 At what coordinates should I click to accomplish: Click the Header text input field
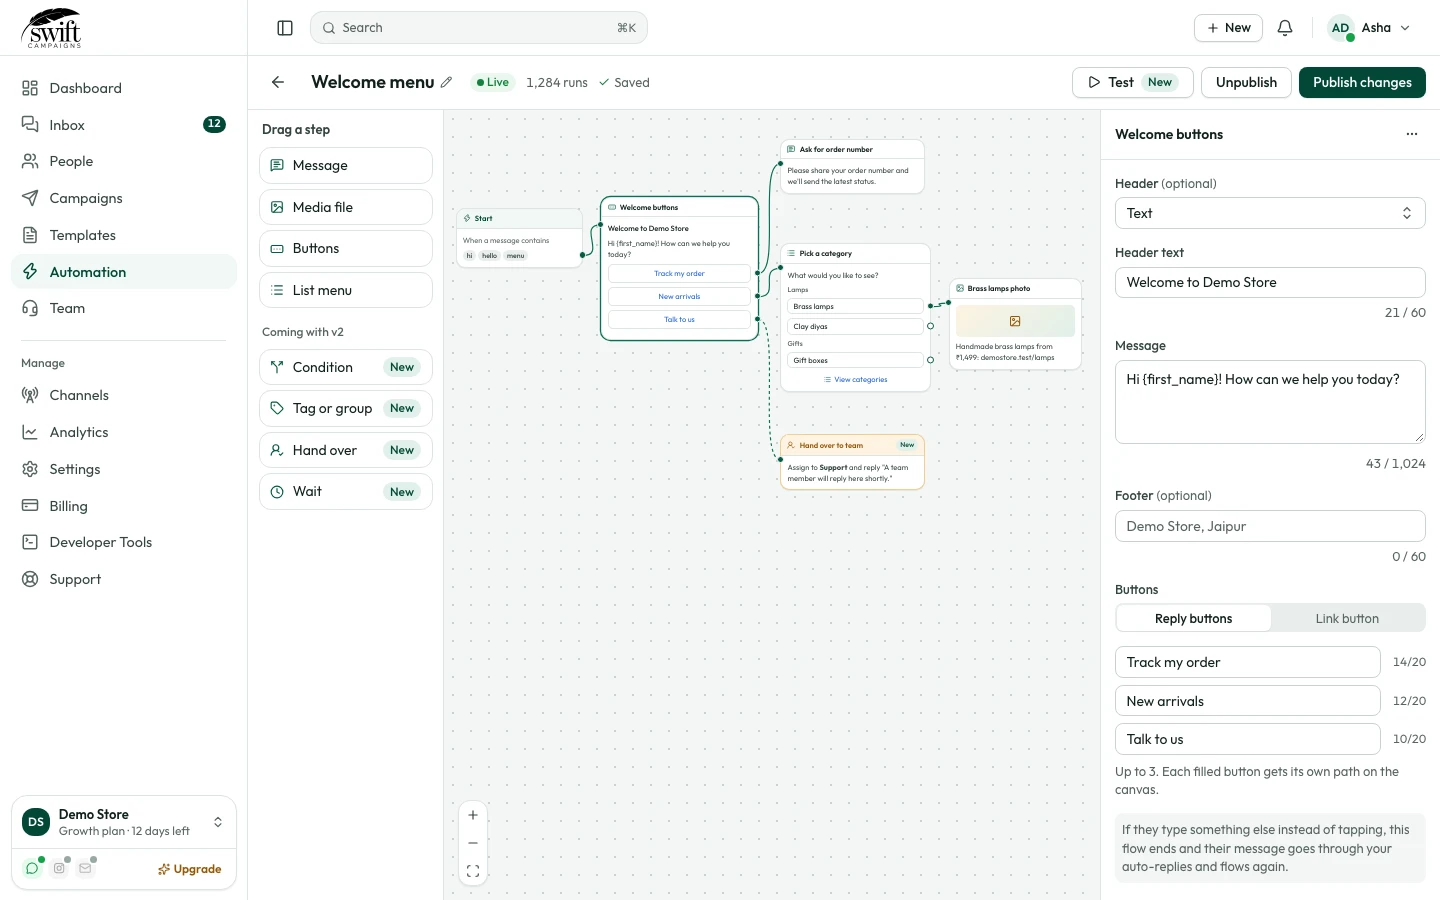1270,282
